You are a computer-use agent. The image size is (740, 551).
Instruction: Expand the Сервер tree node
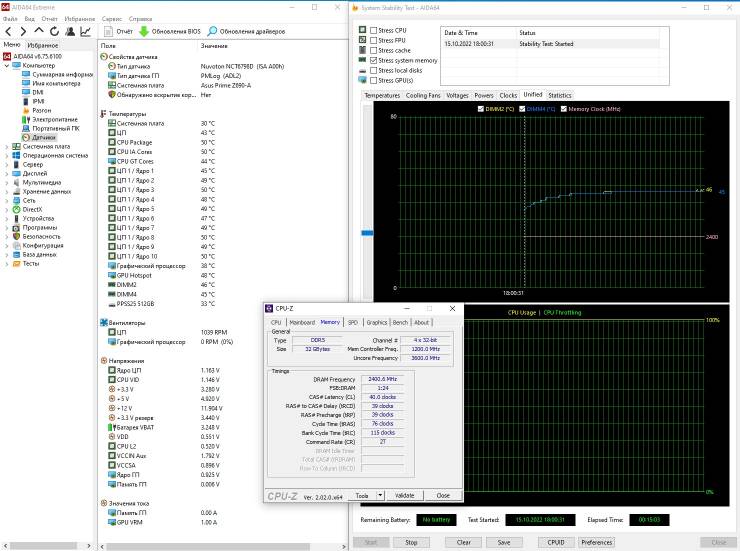pos(7,165)
